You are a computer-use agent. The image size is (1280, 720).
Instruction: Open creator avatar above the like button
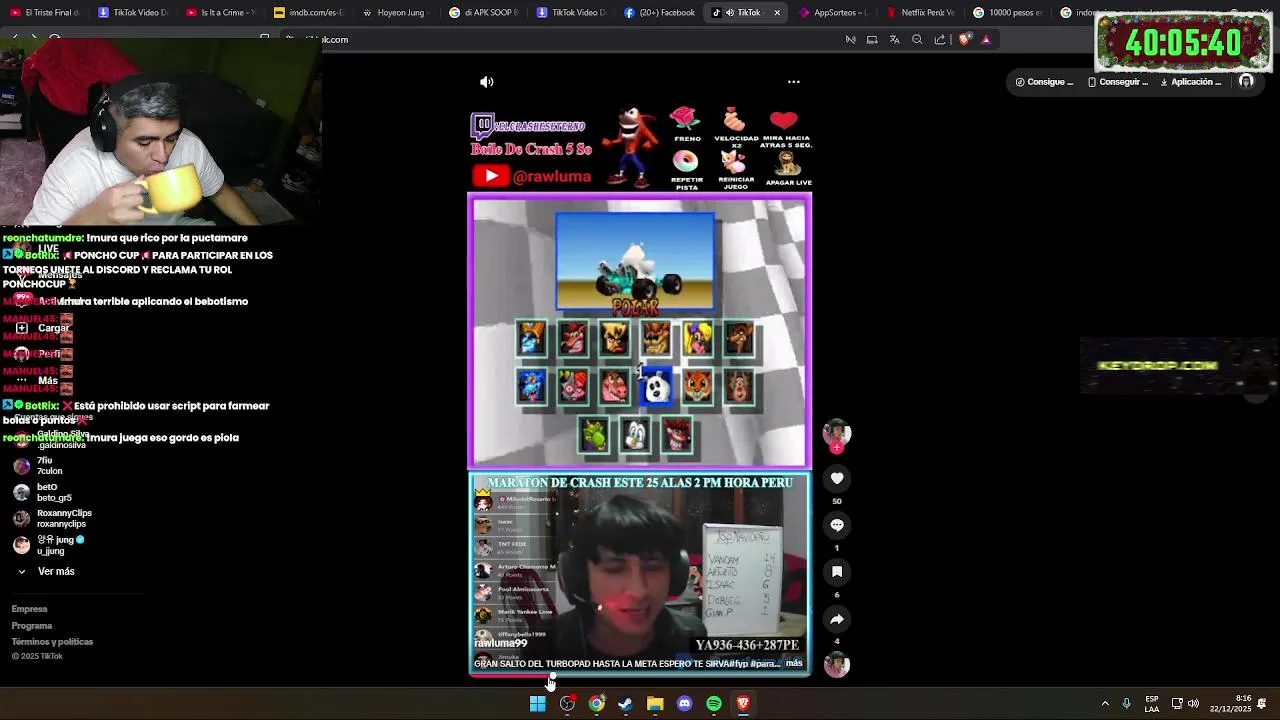click(x=837, y=433)
